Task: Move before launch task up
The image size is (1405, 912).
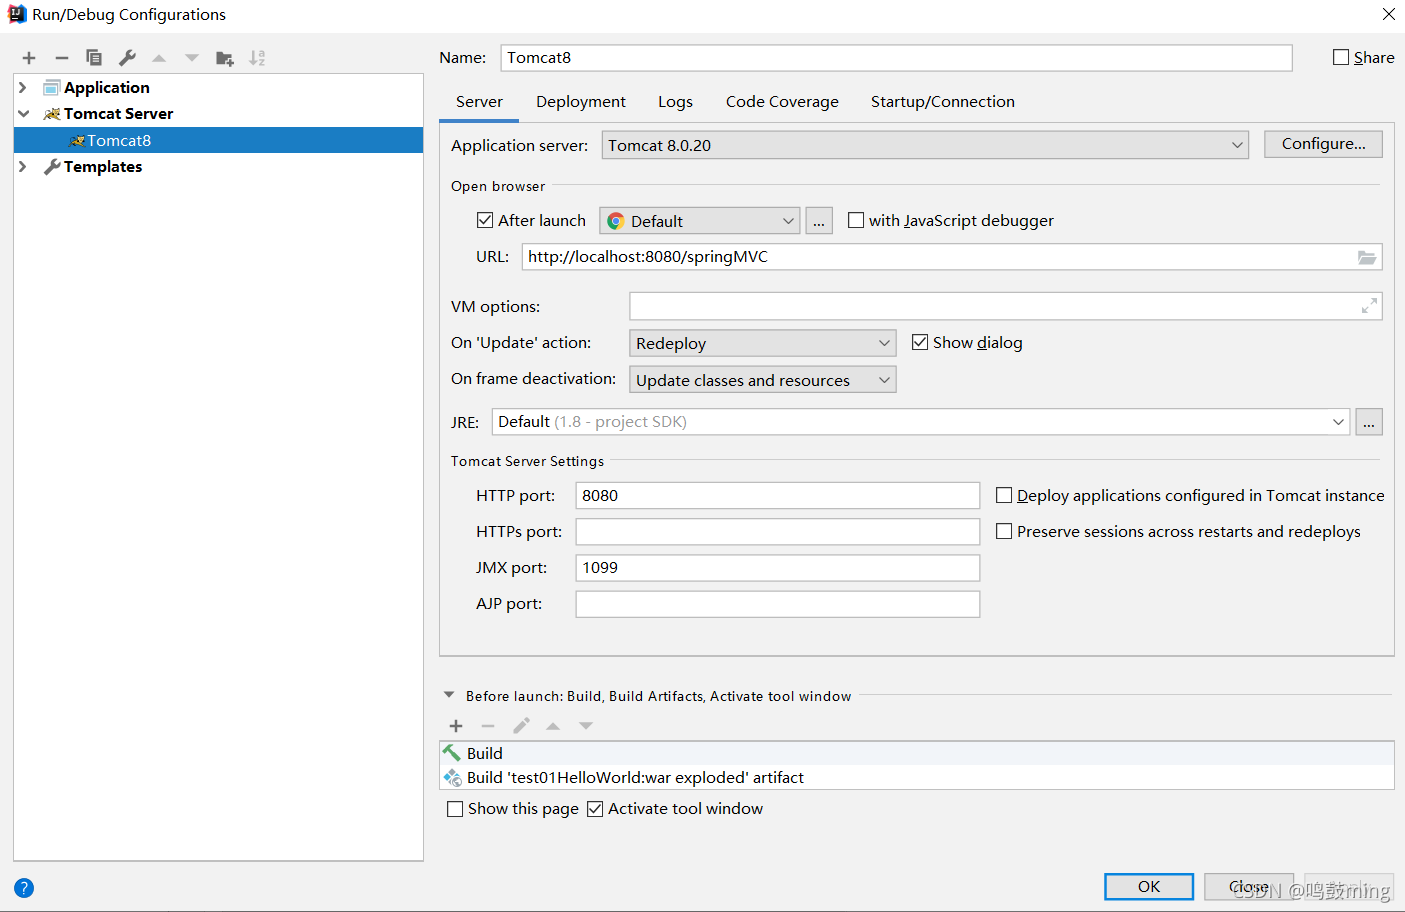Action: [553, 726]
